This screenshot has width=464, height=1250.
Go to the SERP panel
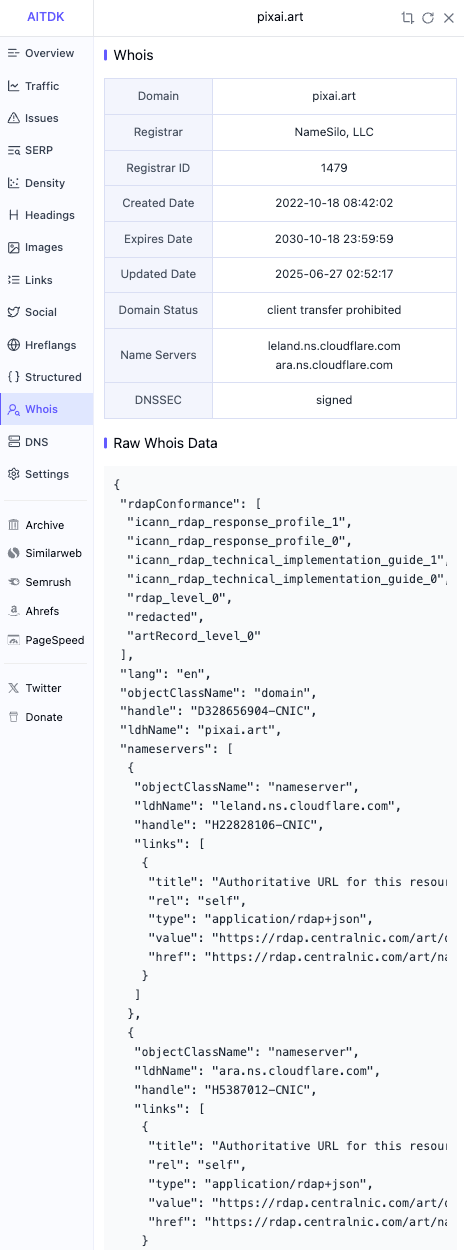click(46, 150)
